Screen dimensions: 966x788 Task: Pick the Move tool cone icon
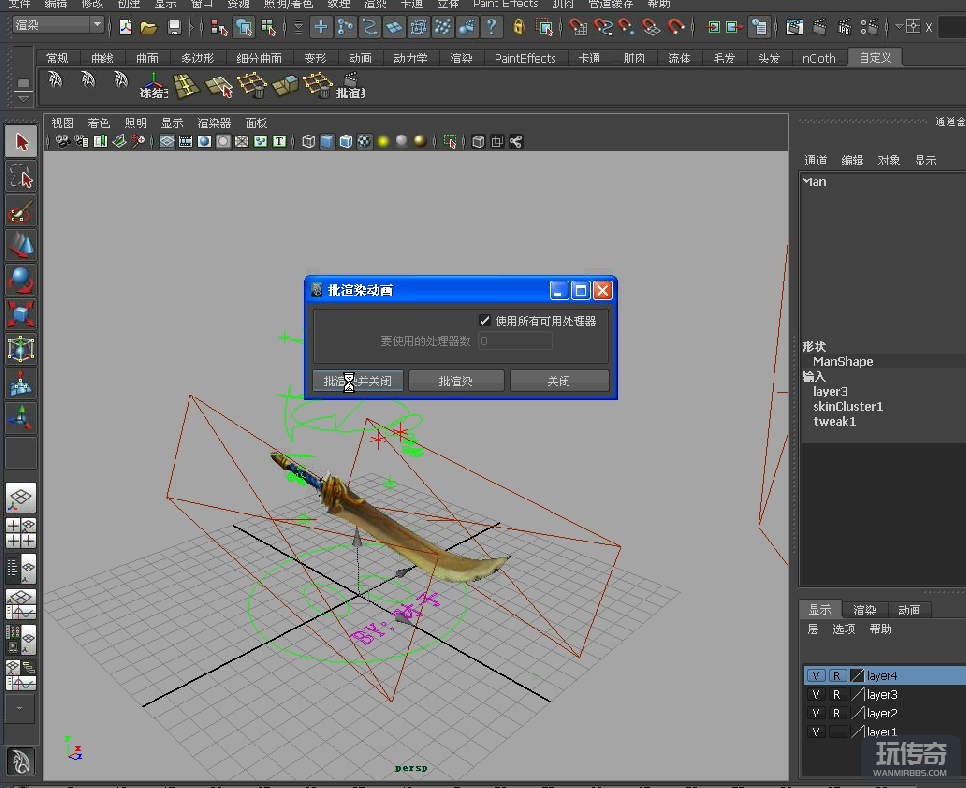pos(21,245)
